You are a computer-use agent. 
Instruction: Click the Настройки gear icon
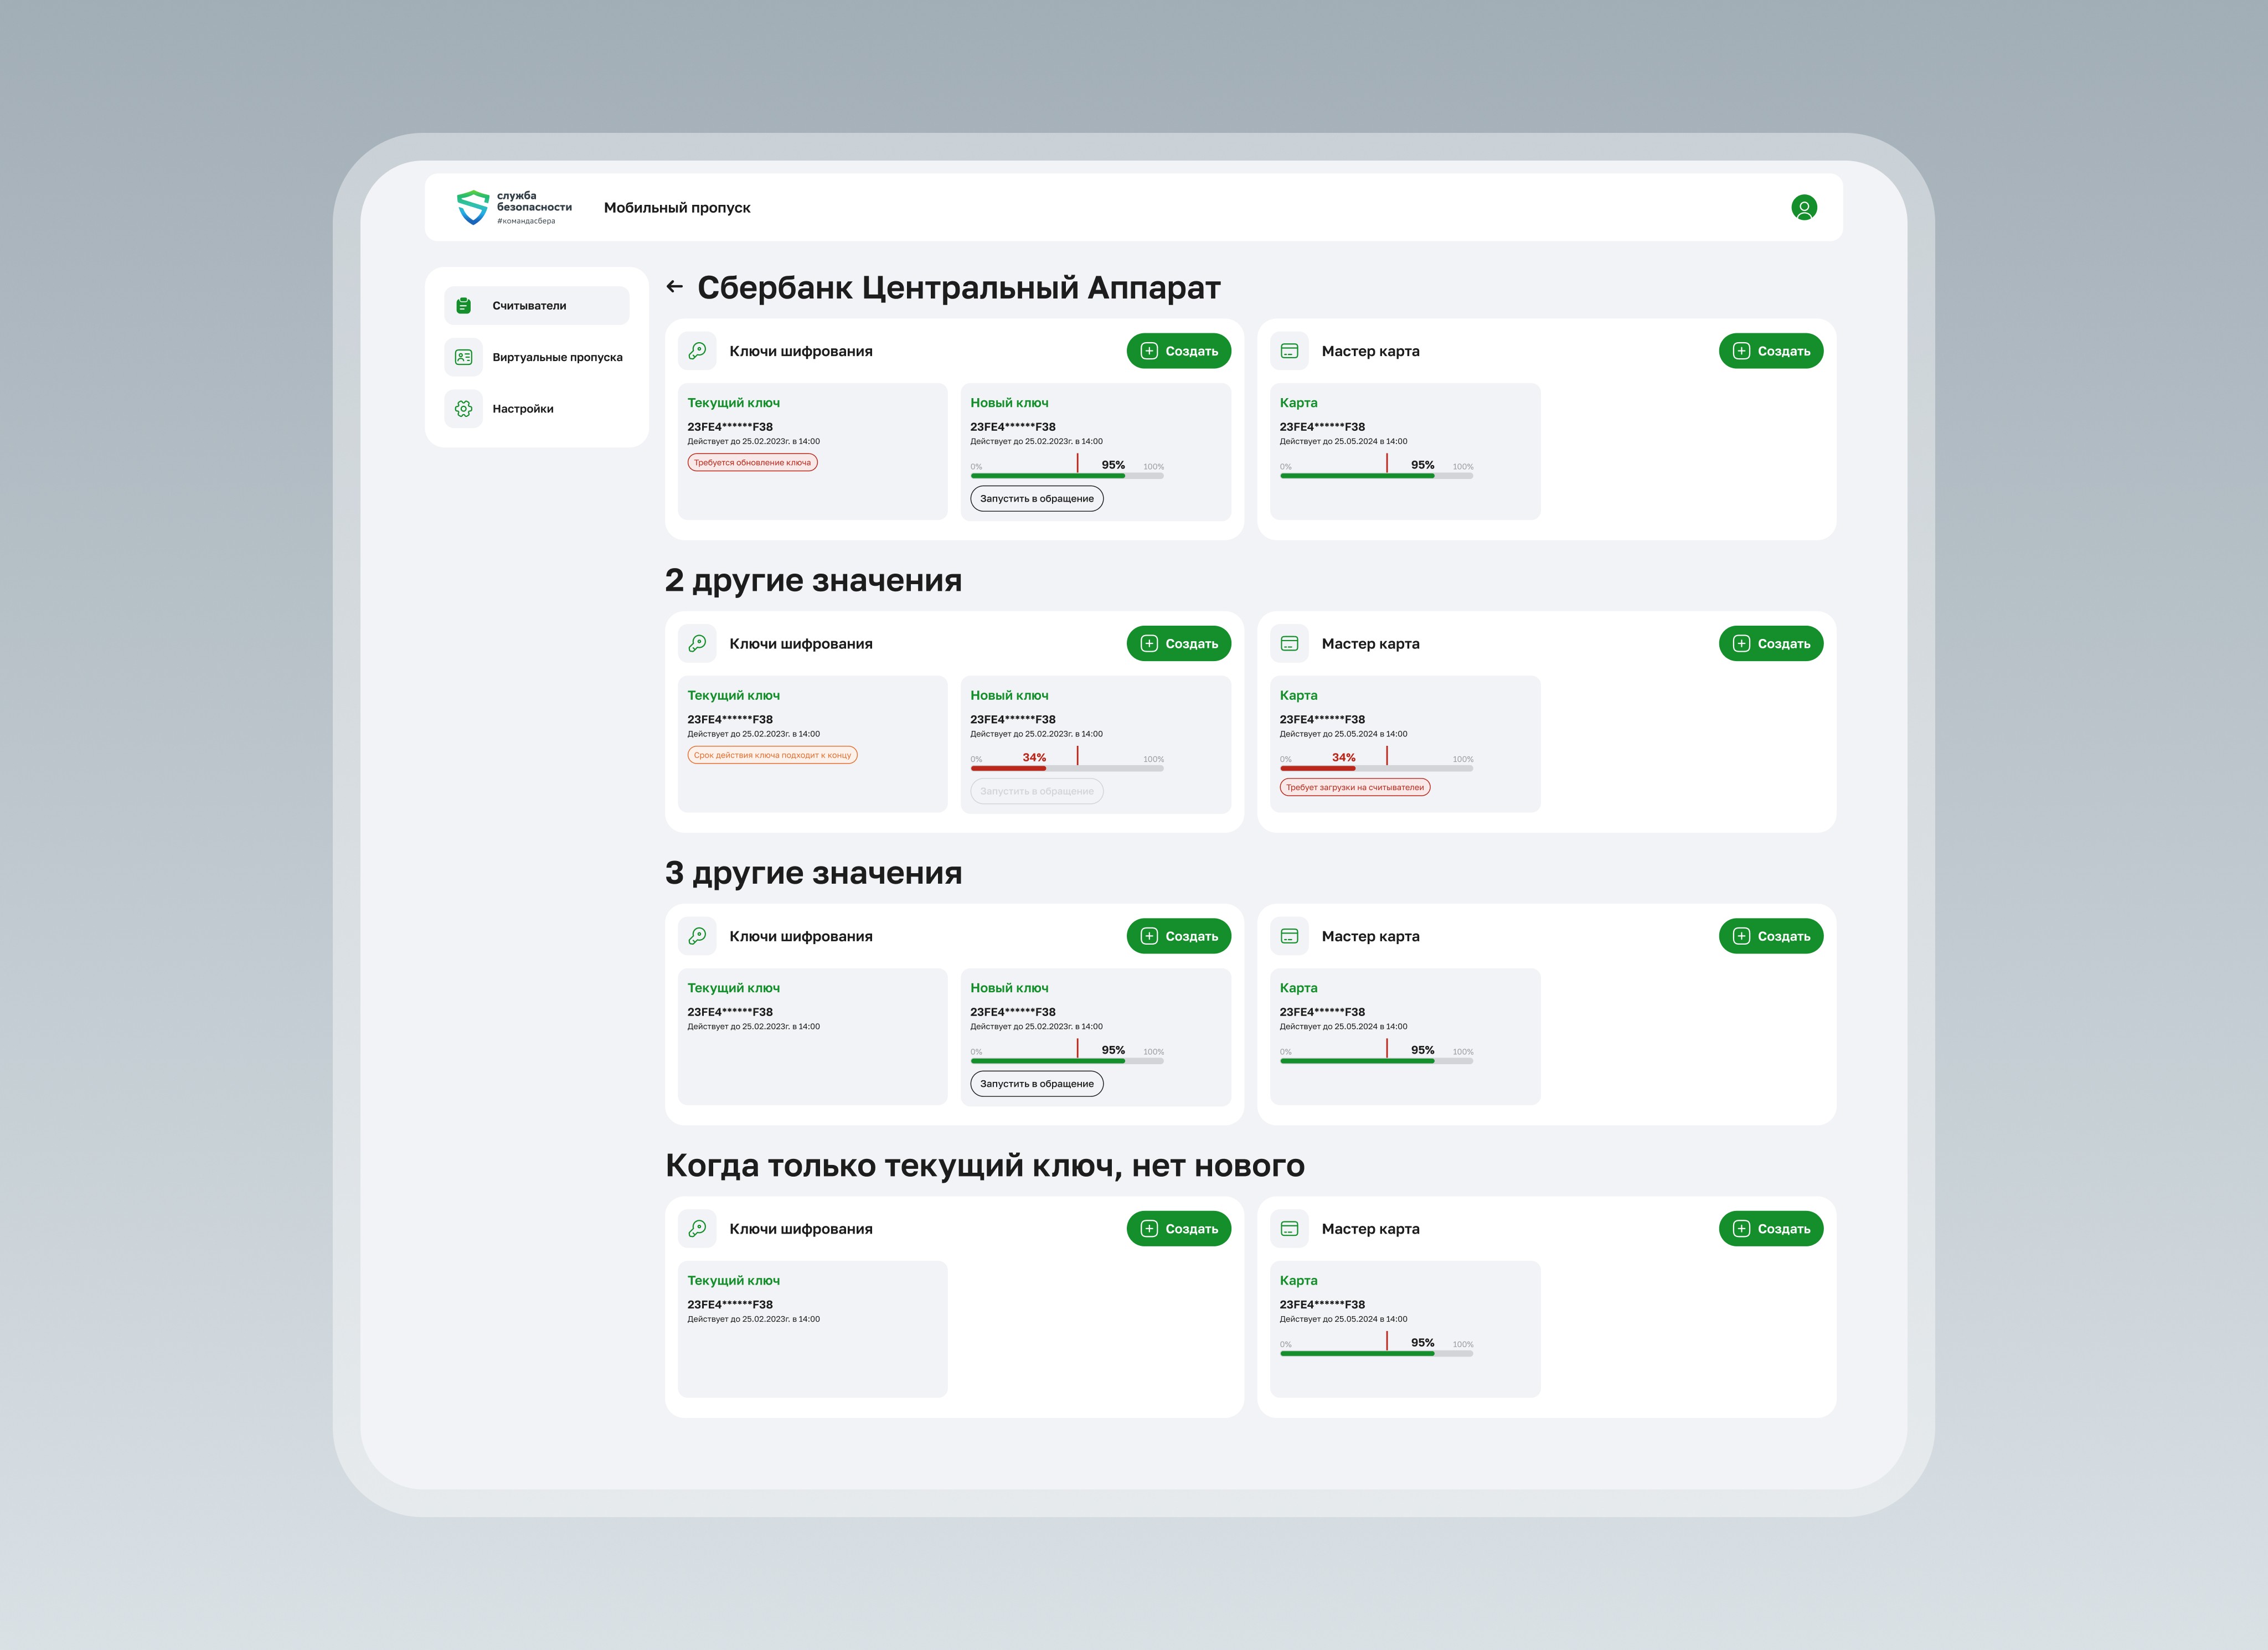point(464,408)
